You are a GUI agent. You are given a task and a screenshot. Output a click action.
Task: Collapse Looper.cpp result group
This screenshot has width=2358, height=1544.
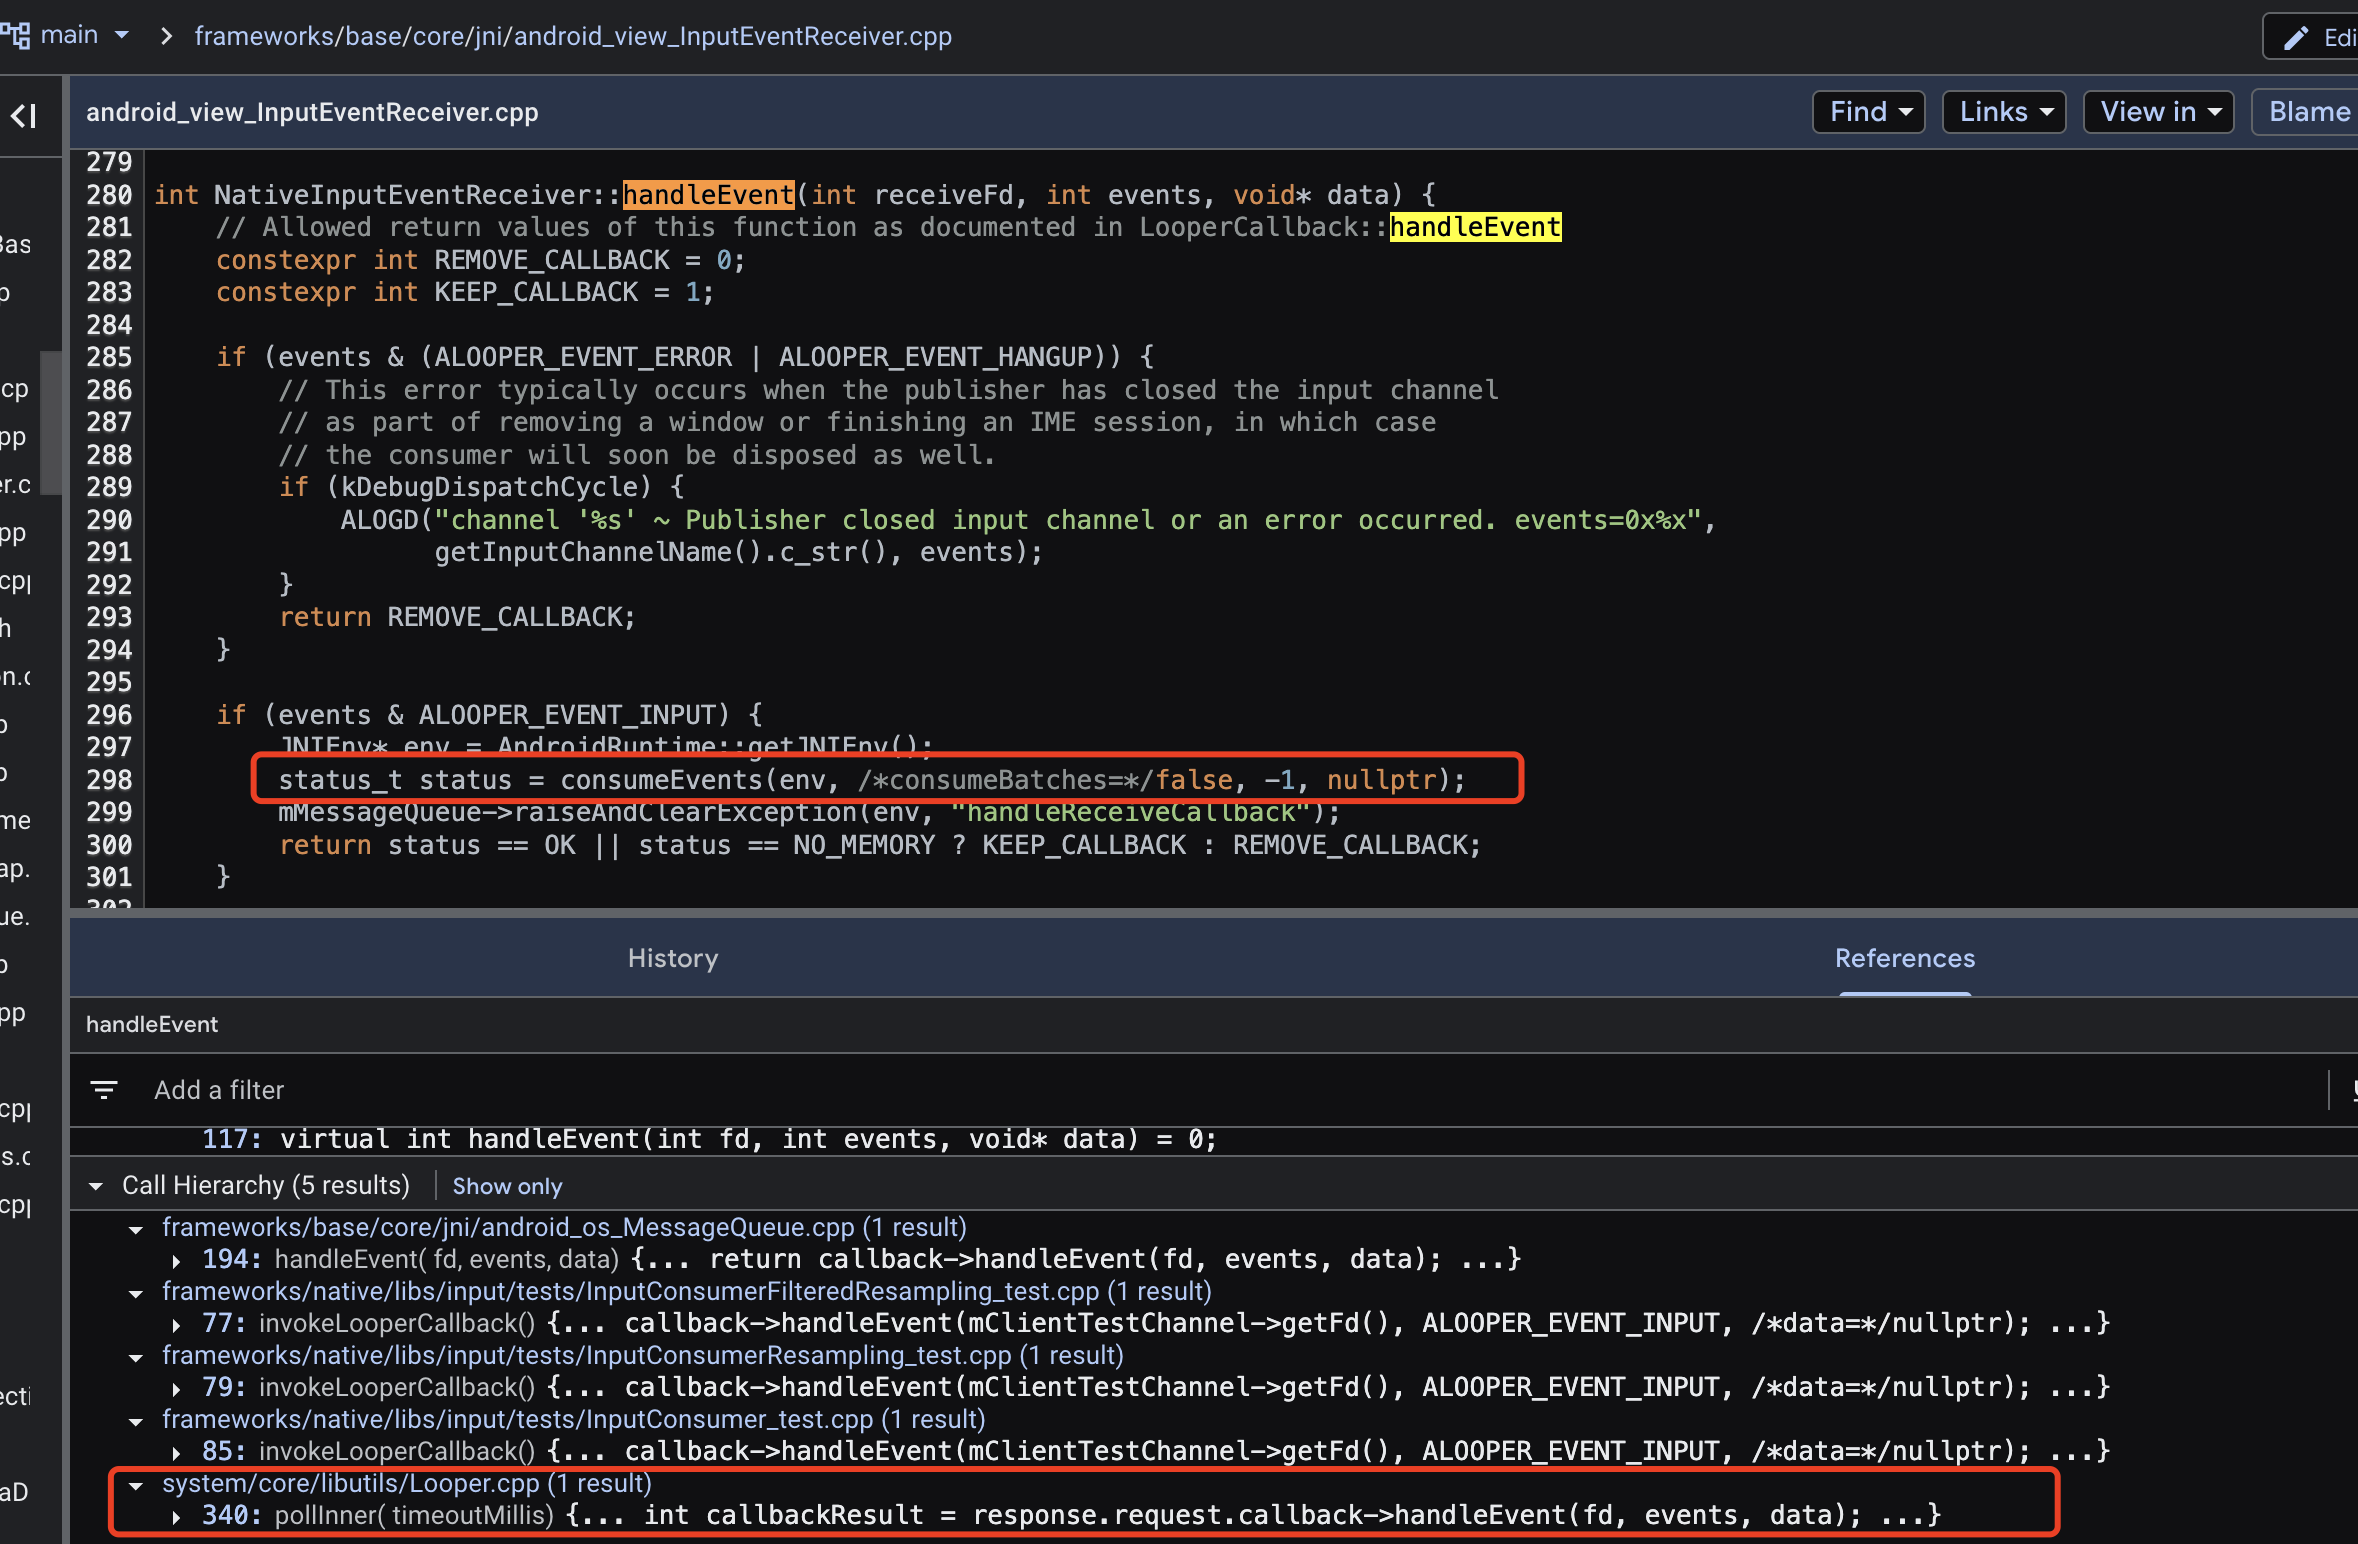click(x=136, y=1484)
